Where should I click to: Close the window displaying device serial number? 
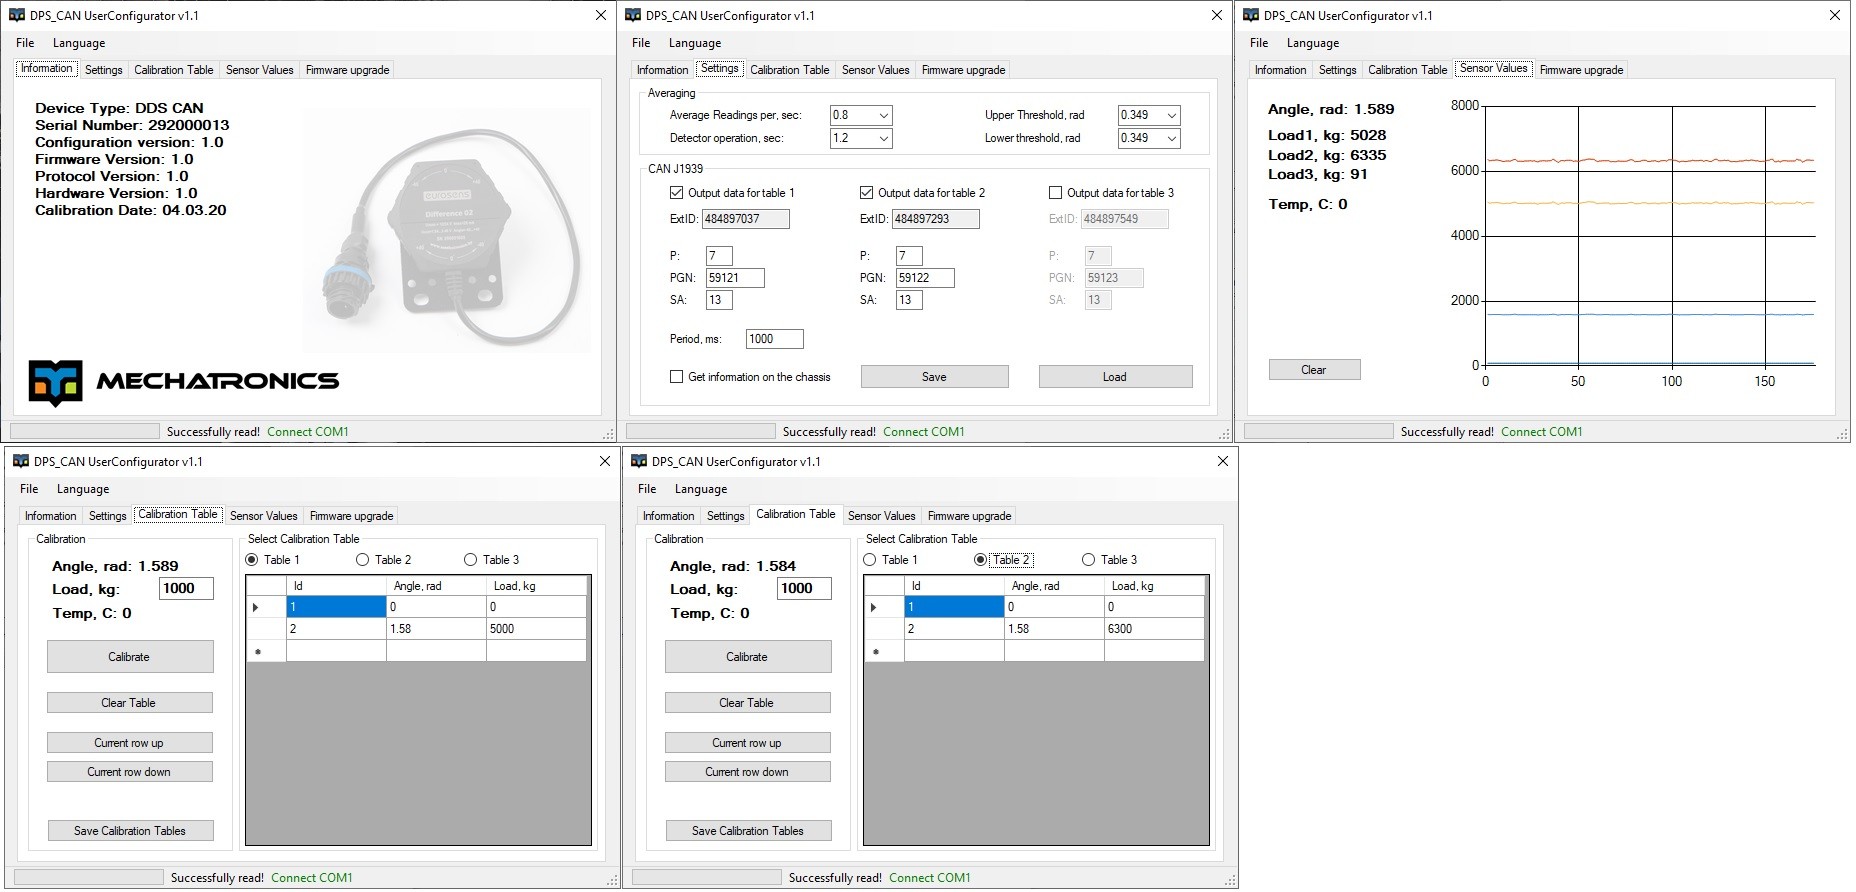tap(600, 15)
